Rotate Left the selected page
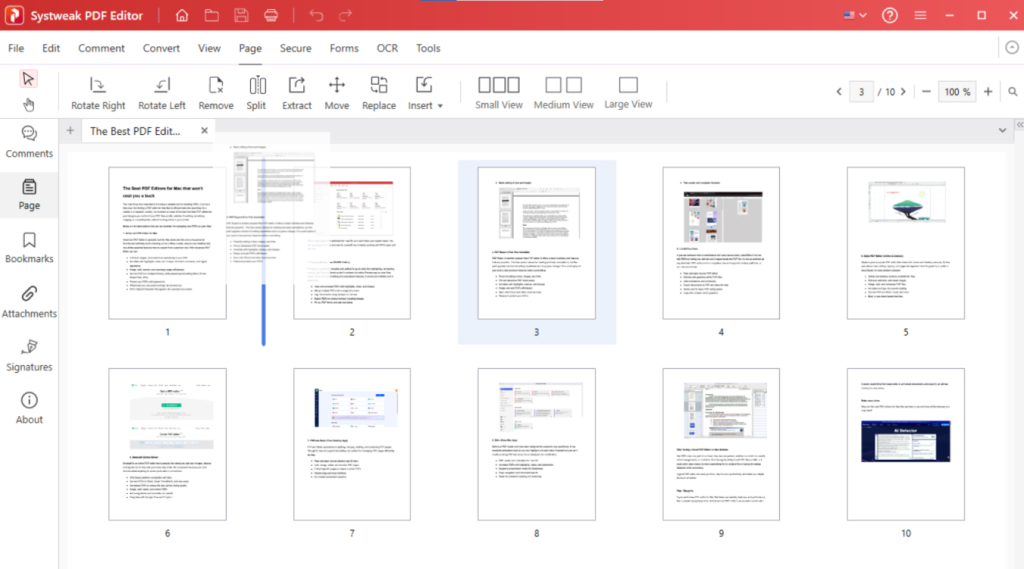Screen dimensions: 1024x569 tap(161, 93)
